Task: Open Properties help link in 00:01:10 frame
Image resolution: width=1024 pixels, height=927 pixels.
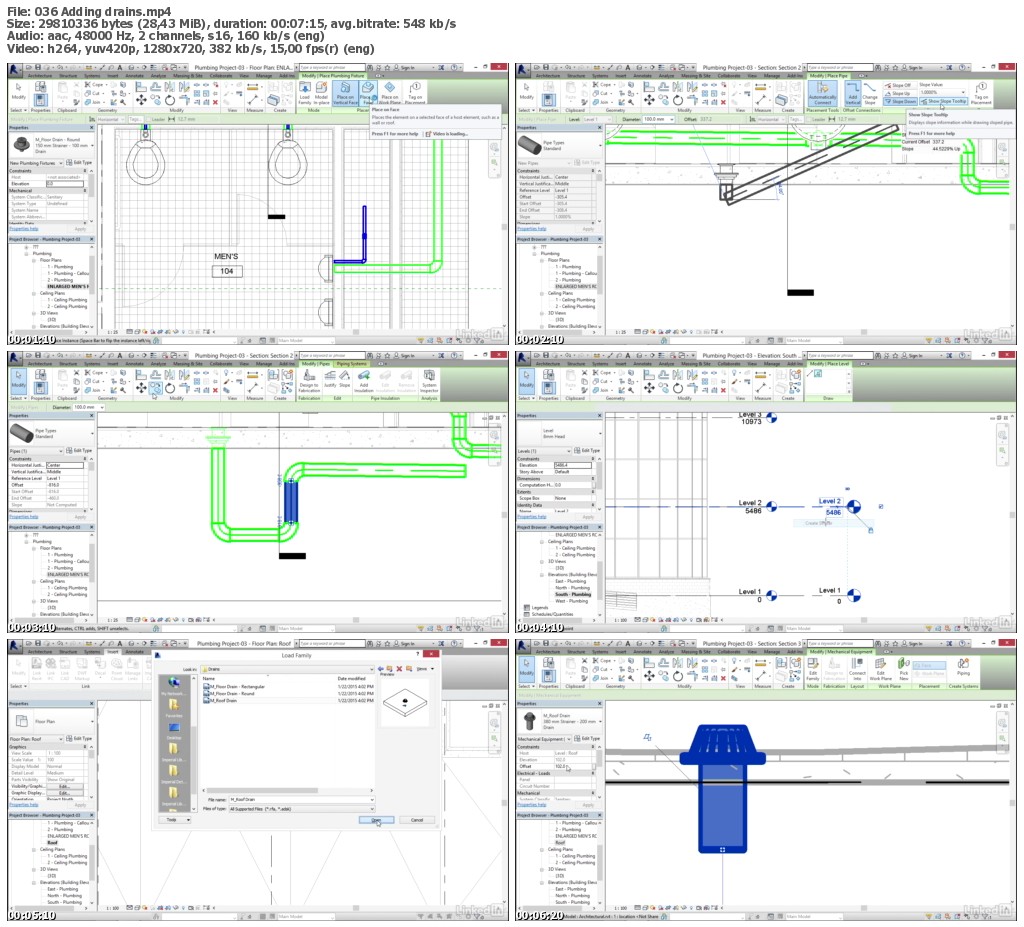Action: click(x=24, y=229)
